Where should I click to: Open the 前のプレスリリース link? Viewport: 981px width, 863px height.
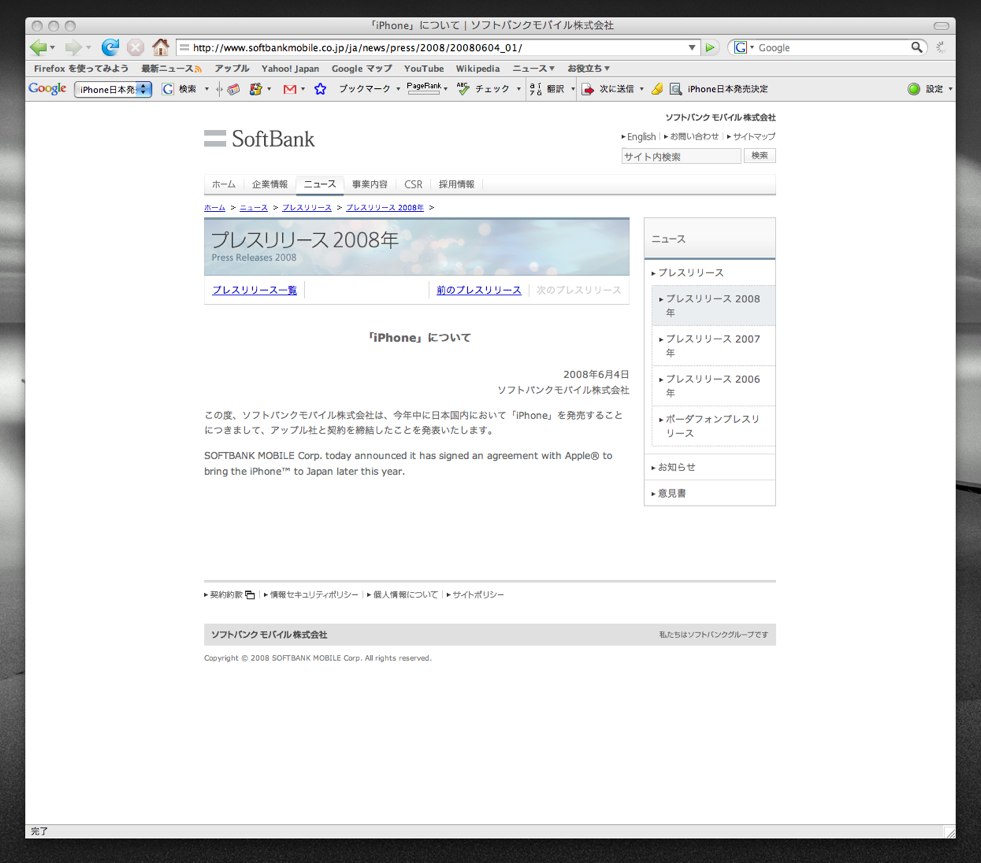pyautogui.click(x=479, y=290)
